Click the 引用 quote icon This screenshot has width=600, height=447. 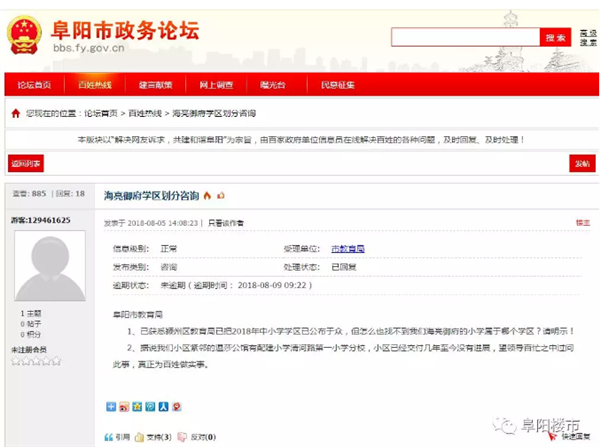(110, 437)
